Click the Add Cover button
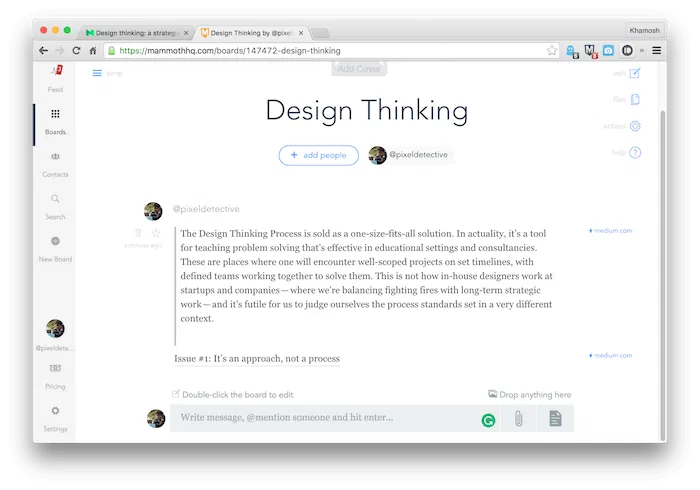The image size is (700, 490). pyautogui.click(x=359, y=69)
